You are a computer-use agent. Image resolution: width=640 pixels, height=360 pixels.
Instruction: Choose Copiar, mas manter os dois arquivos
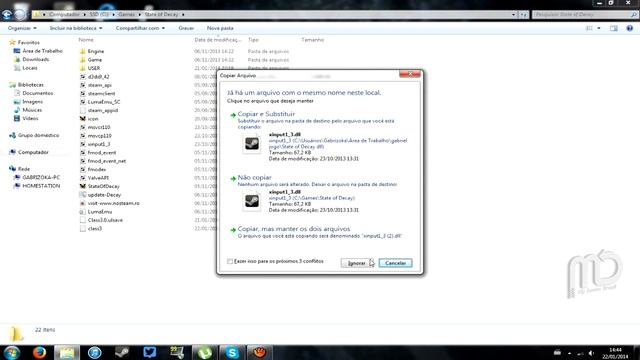click(x=293, y=229)
